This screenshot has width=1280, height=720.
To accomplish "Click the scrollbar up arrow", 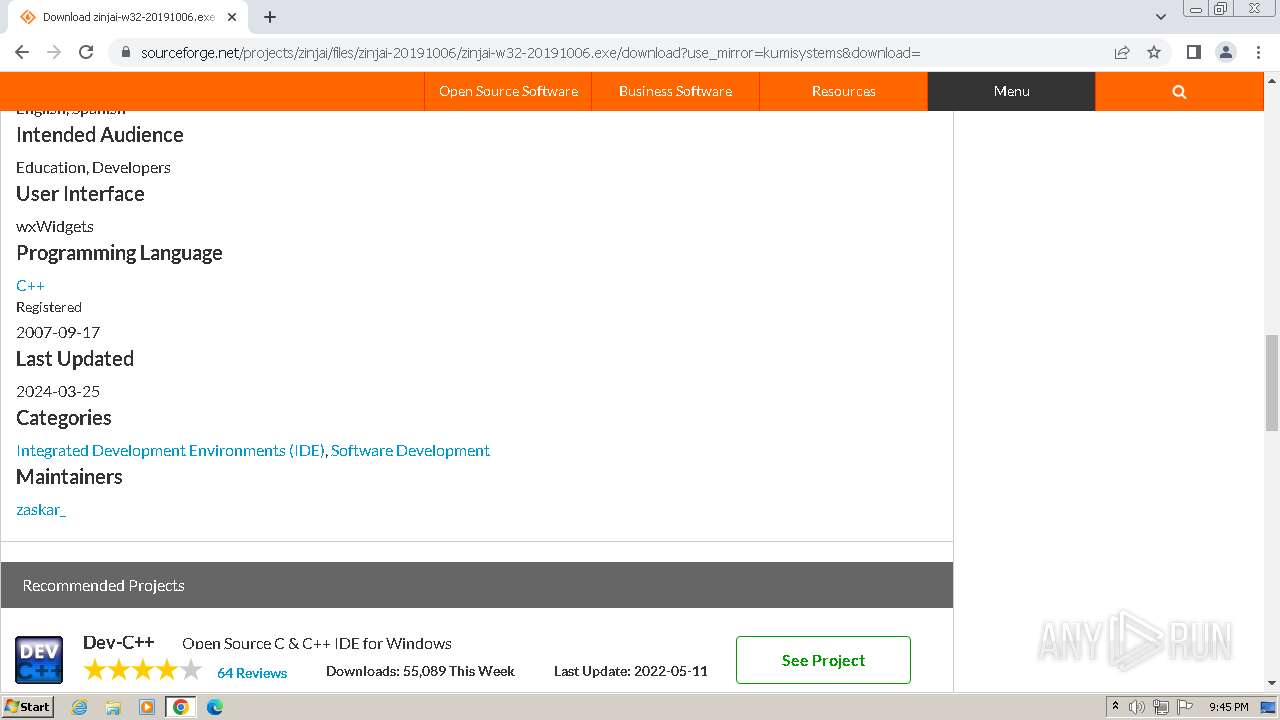I will coord(1271,81).
